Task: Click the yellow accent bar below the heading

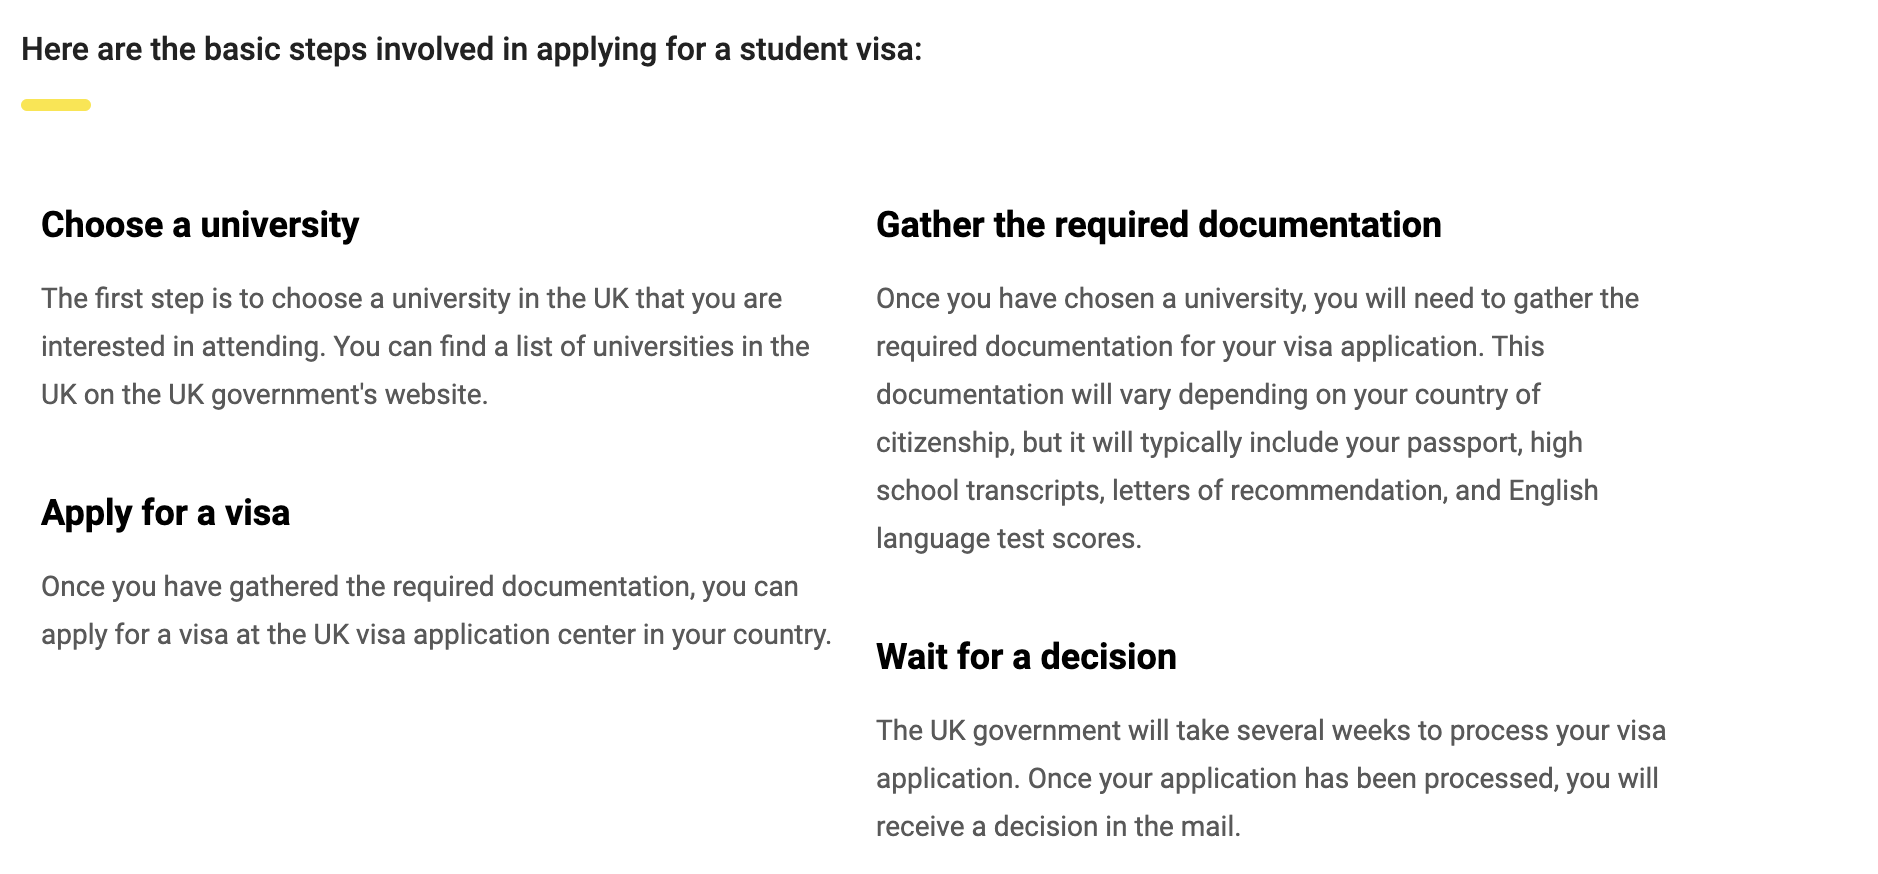Action: [56, 105]
